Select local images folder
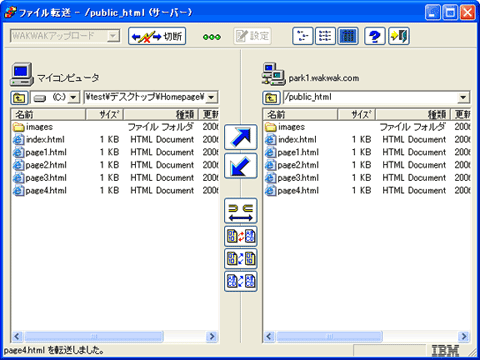Screen dimensions: 480x360 [x=33, y=127]
